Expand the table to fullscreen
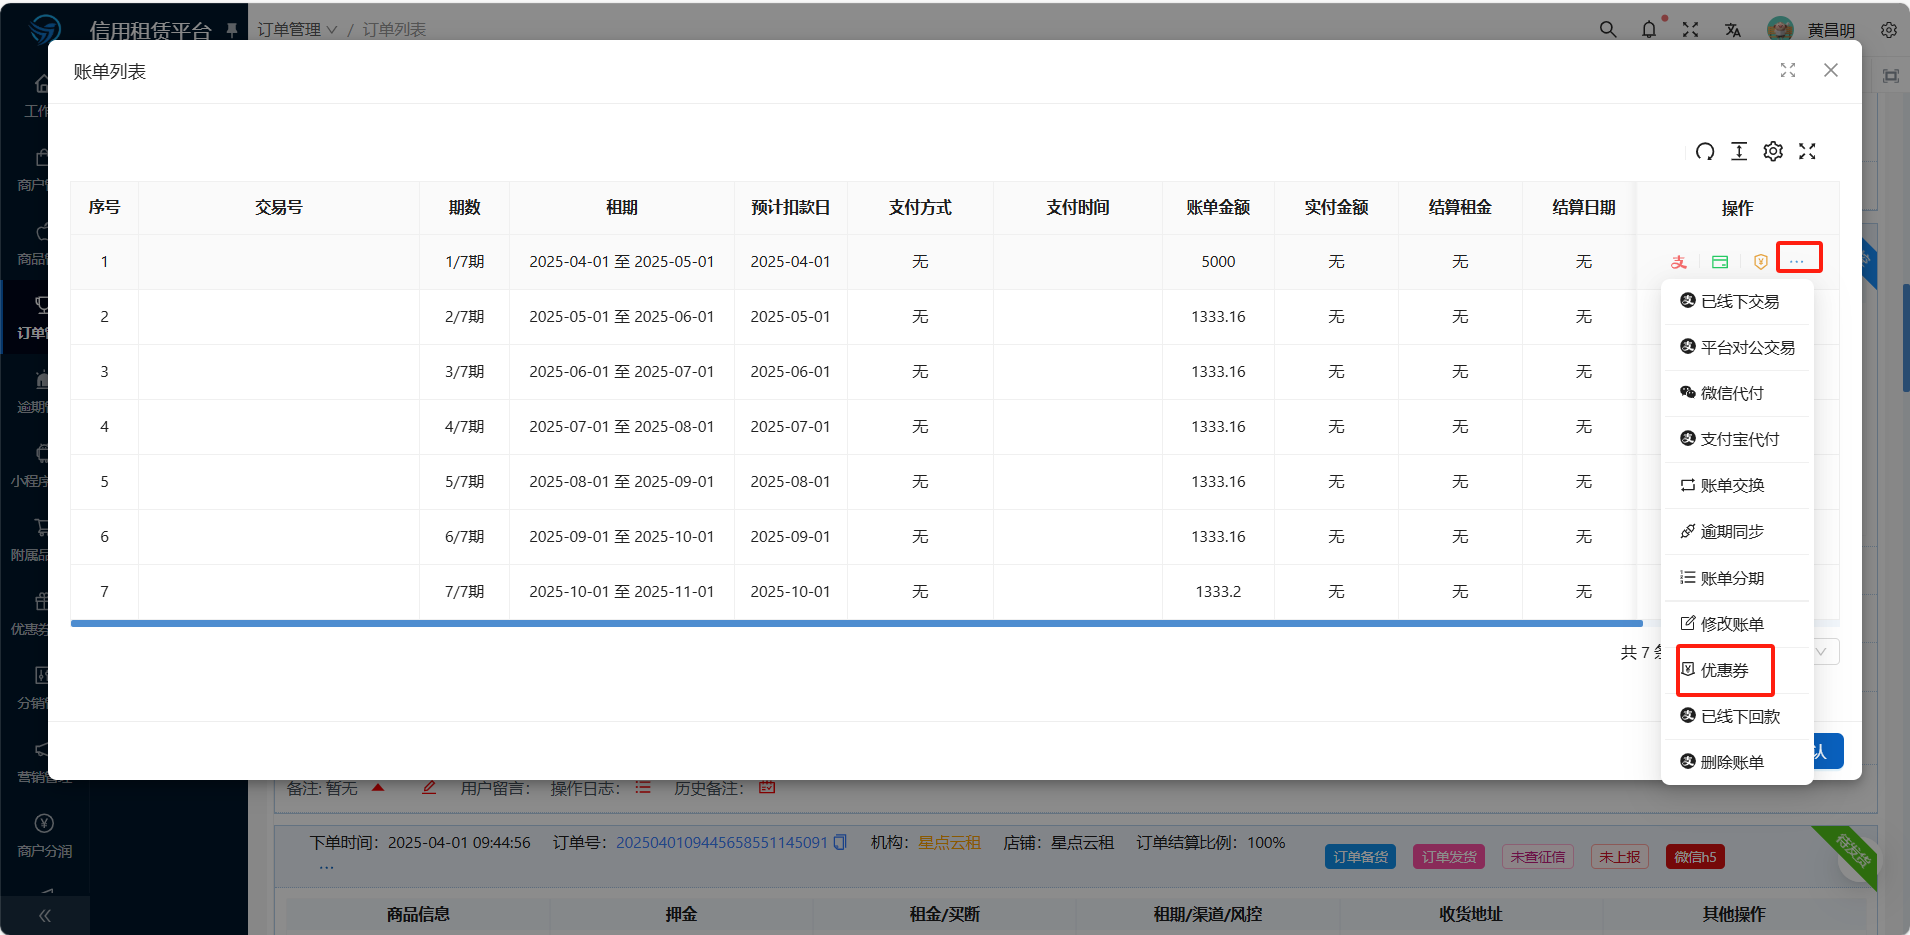This screenshot has height=935, width=1910. [1807, 151]
